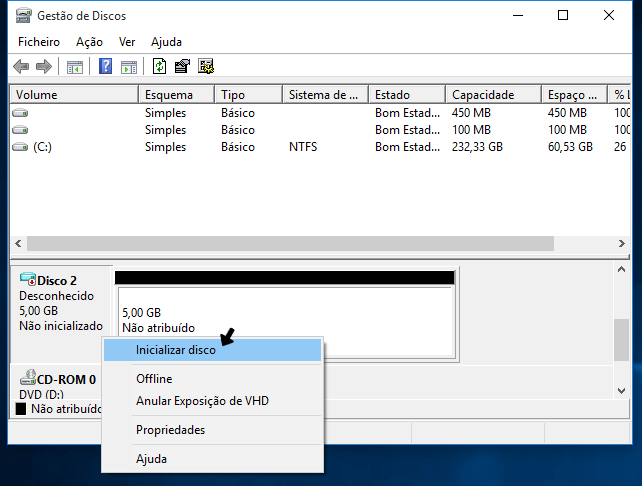
Task: Click the left arrow of horizontal scrollbar
Action: (x=18, y=243)
